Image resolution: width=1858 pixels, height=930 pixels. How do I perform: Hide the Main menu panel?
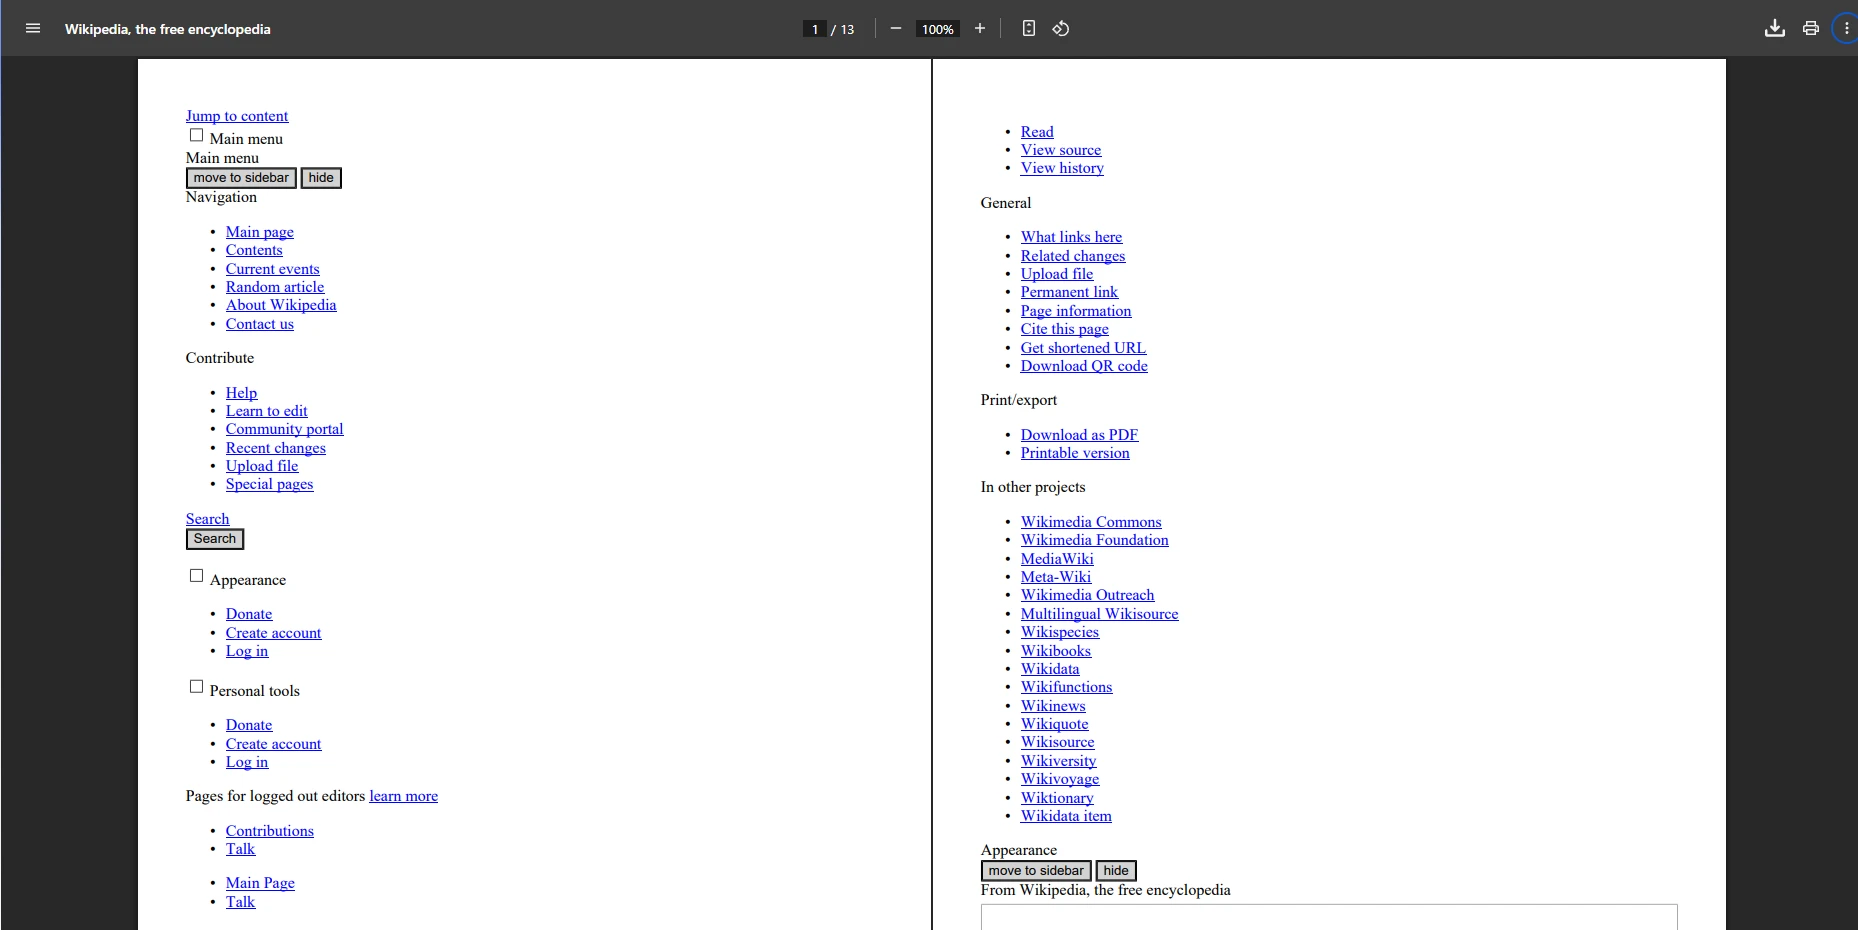321,178
